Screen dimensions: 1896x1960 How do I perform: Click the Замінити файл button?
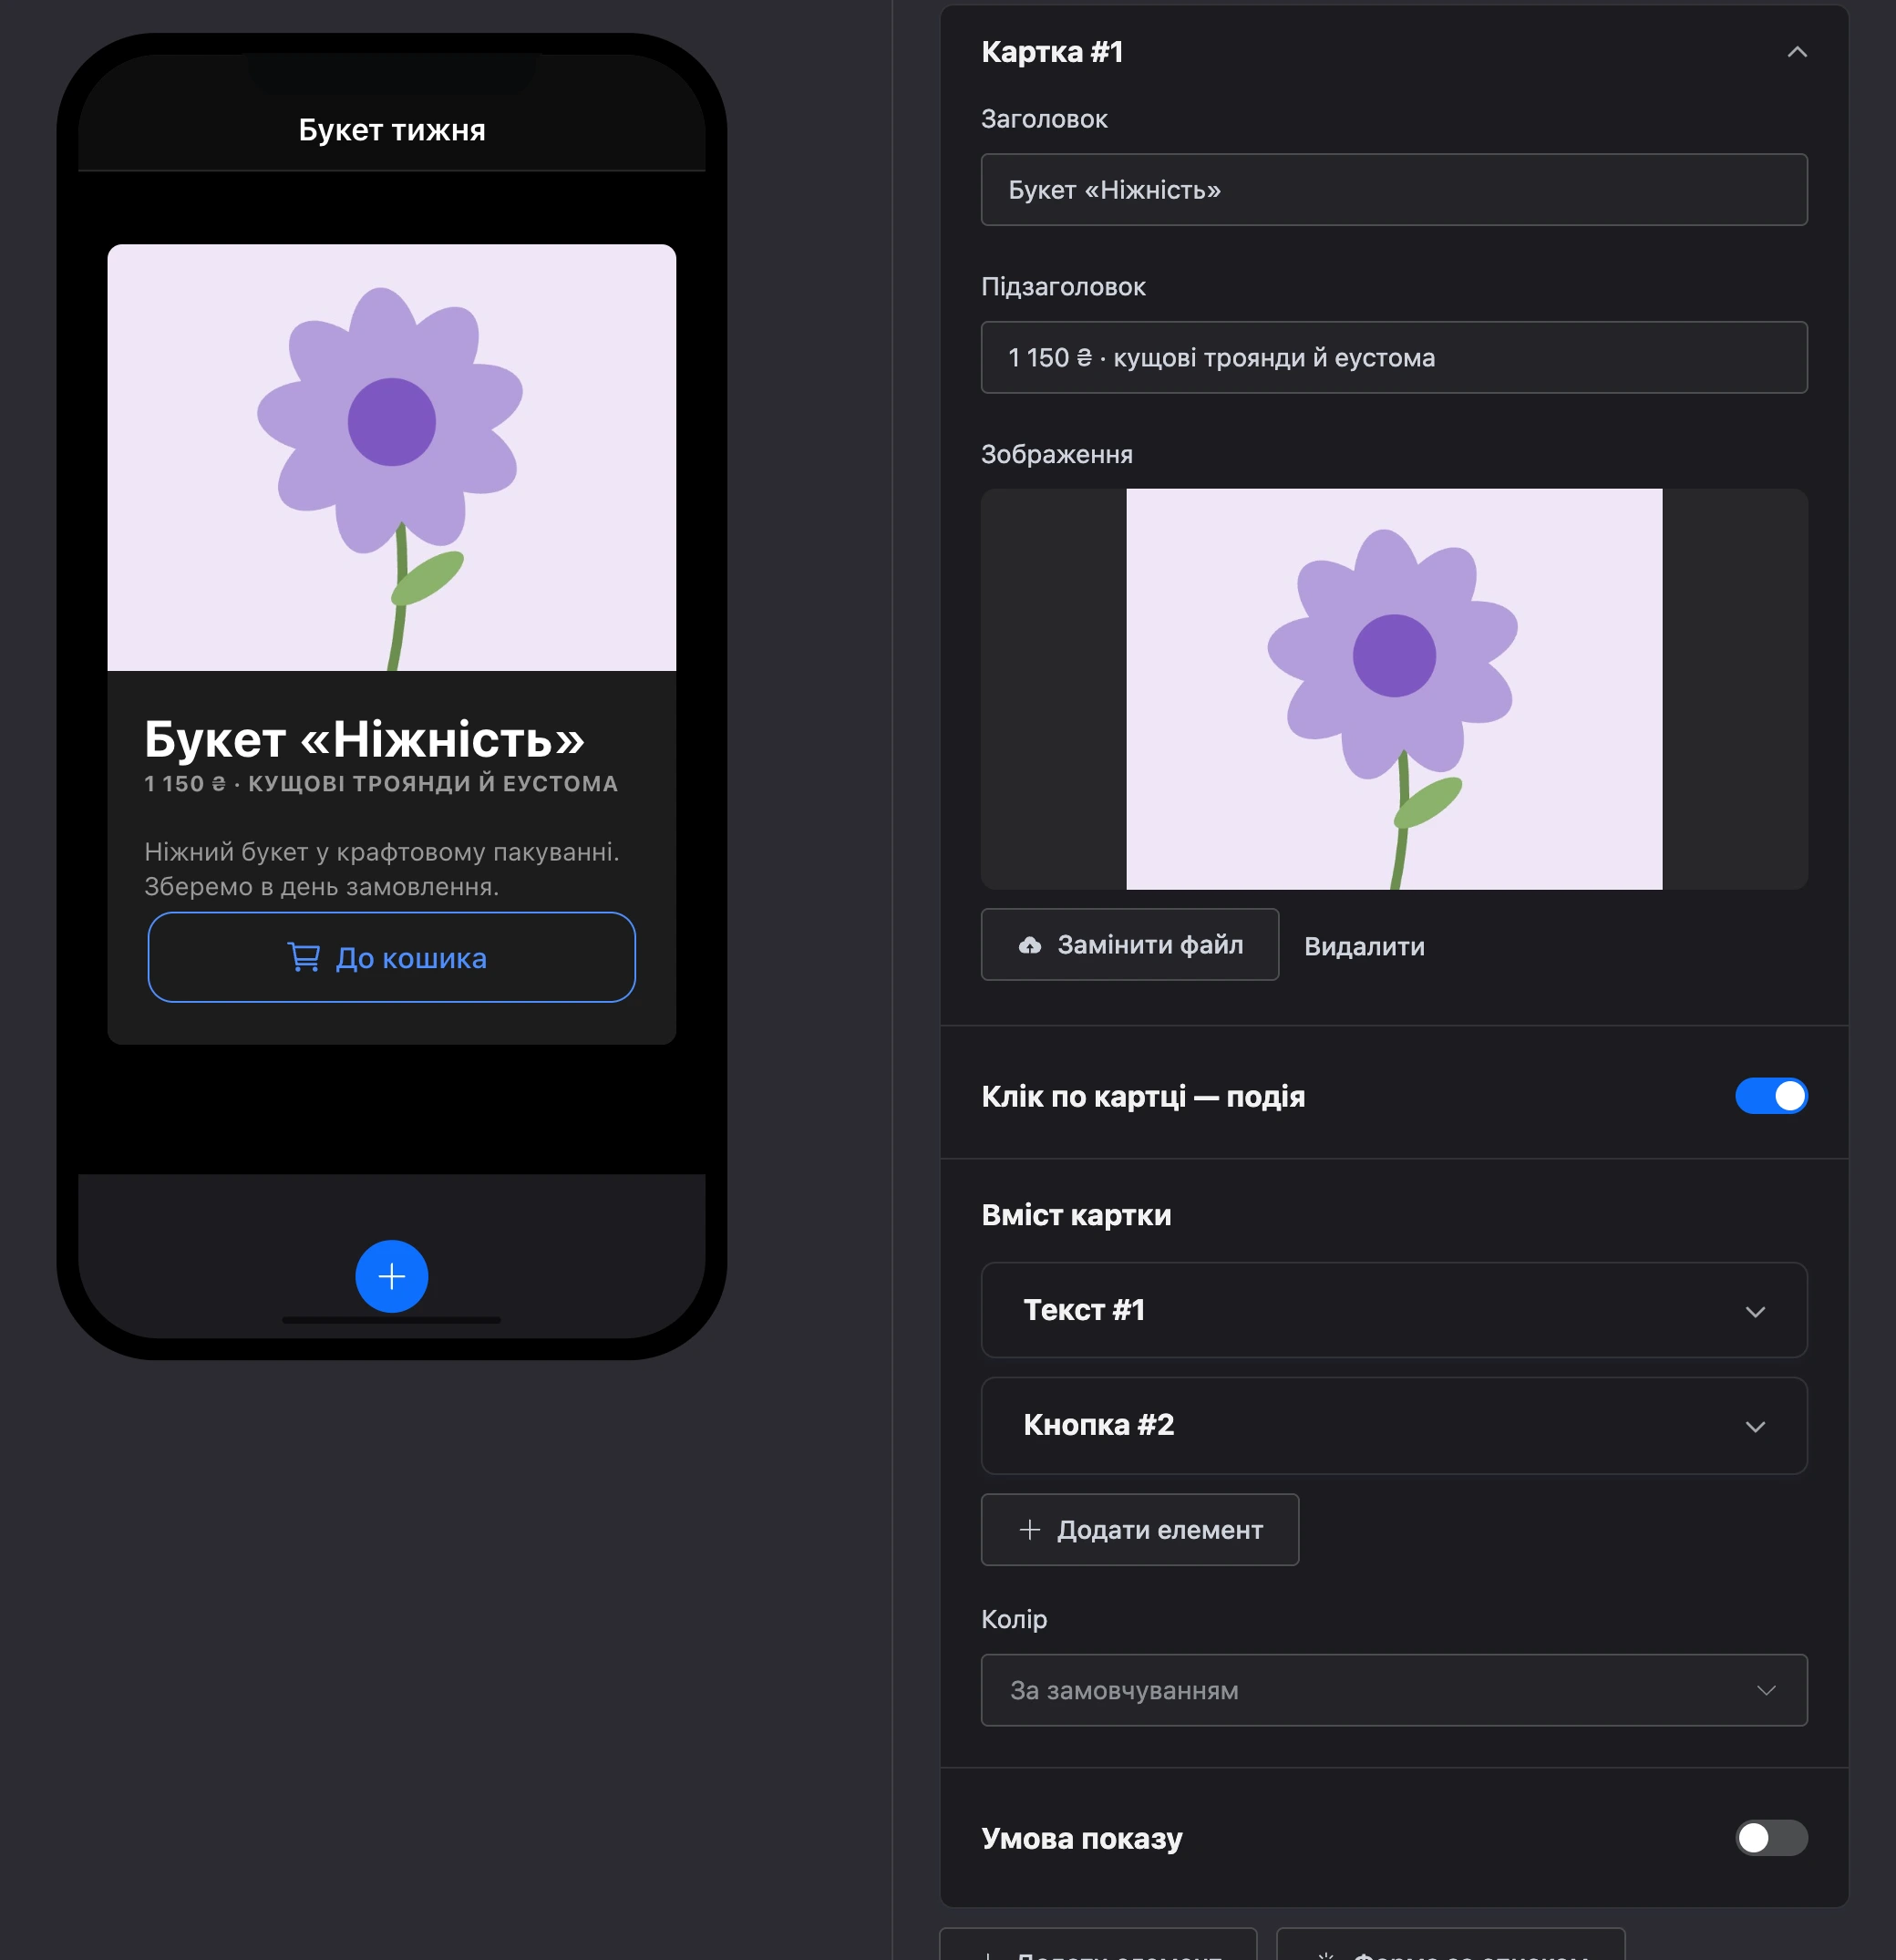click(1130, 944)
